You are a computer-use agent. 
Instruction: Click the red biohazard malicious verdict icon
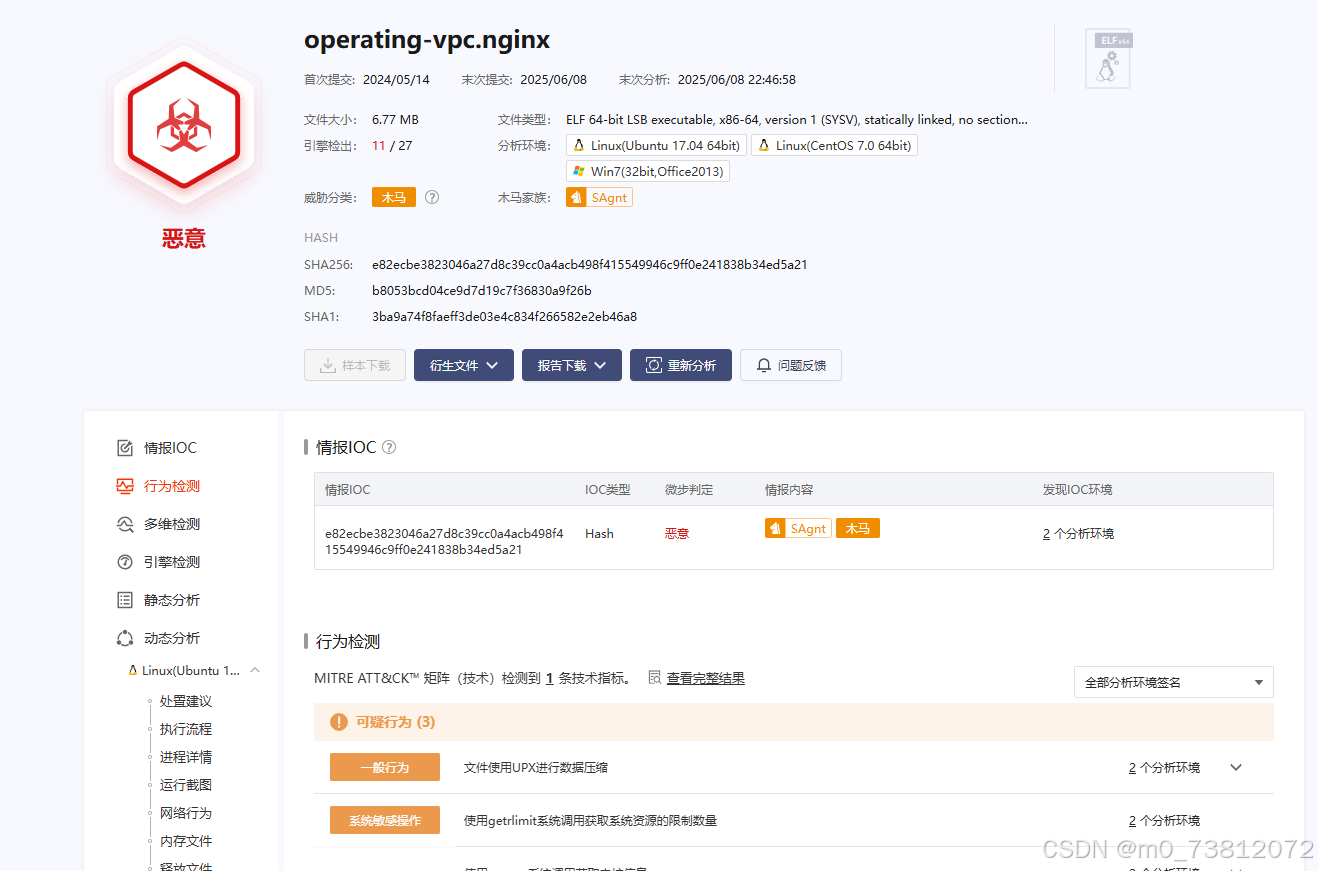(x=183, y=125)
